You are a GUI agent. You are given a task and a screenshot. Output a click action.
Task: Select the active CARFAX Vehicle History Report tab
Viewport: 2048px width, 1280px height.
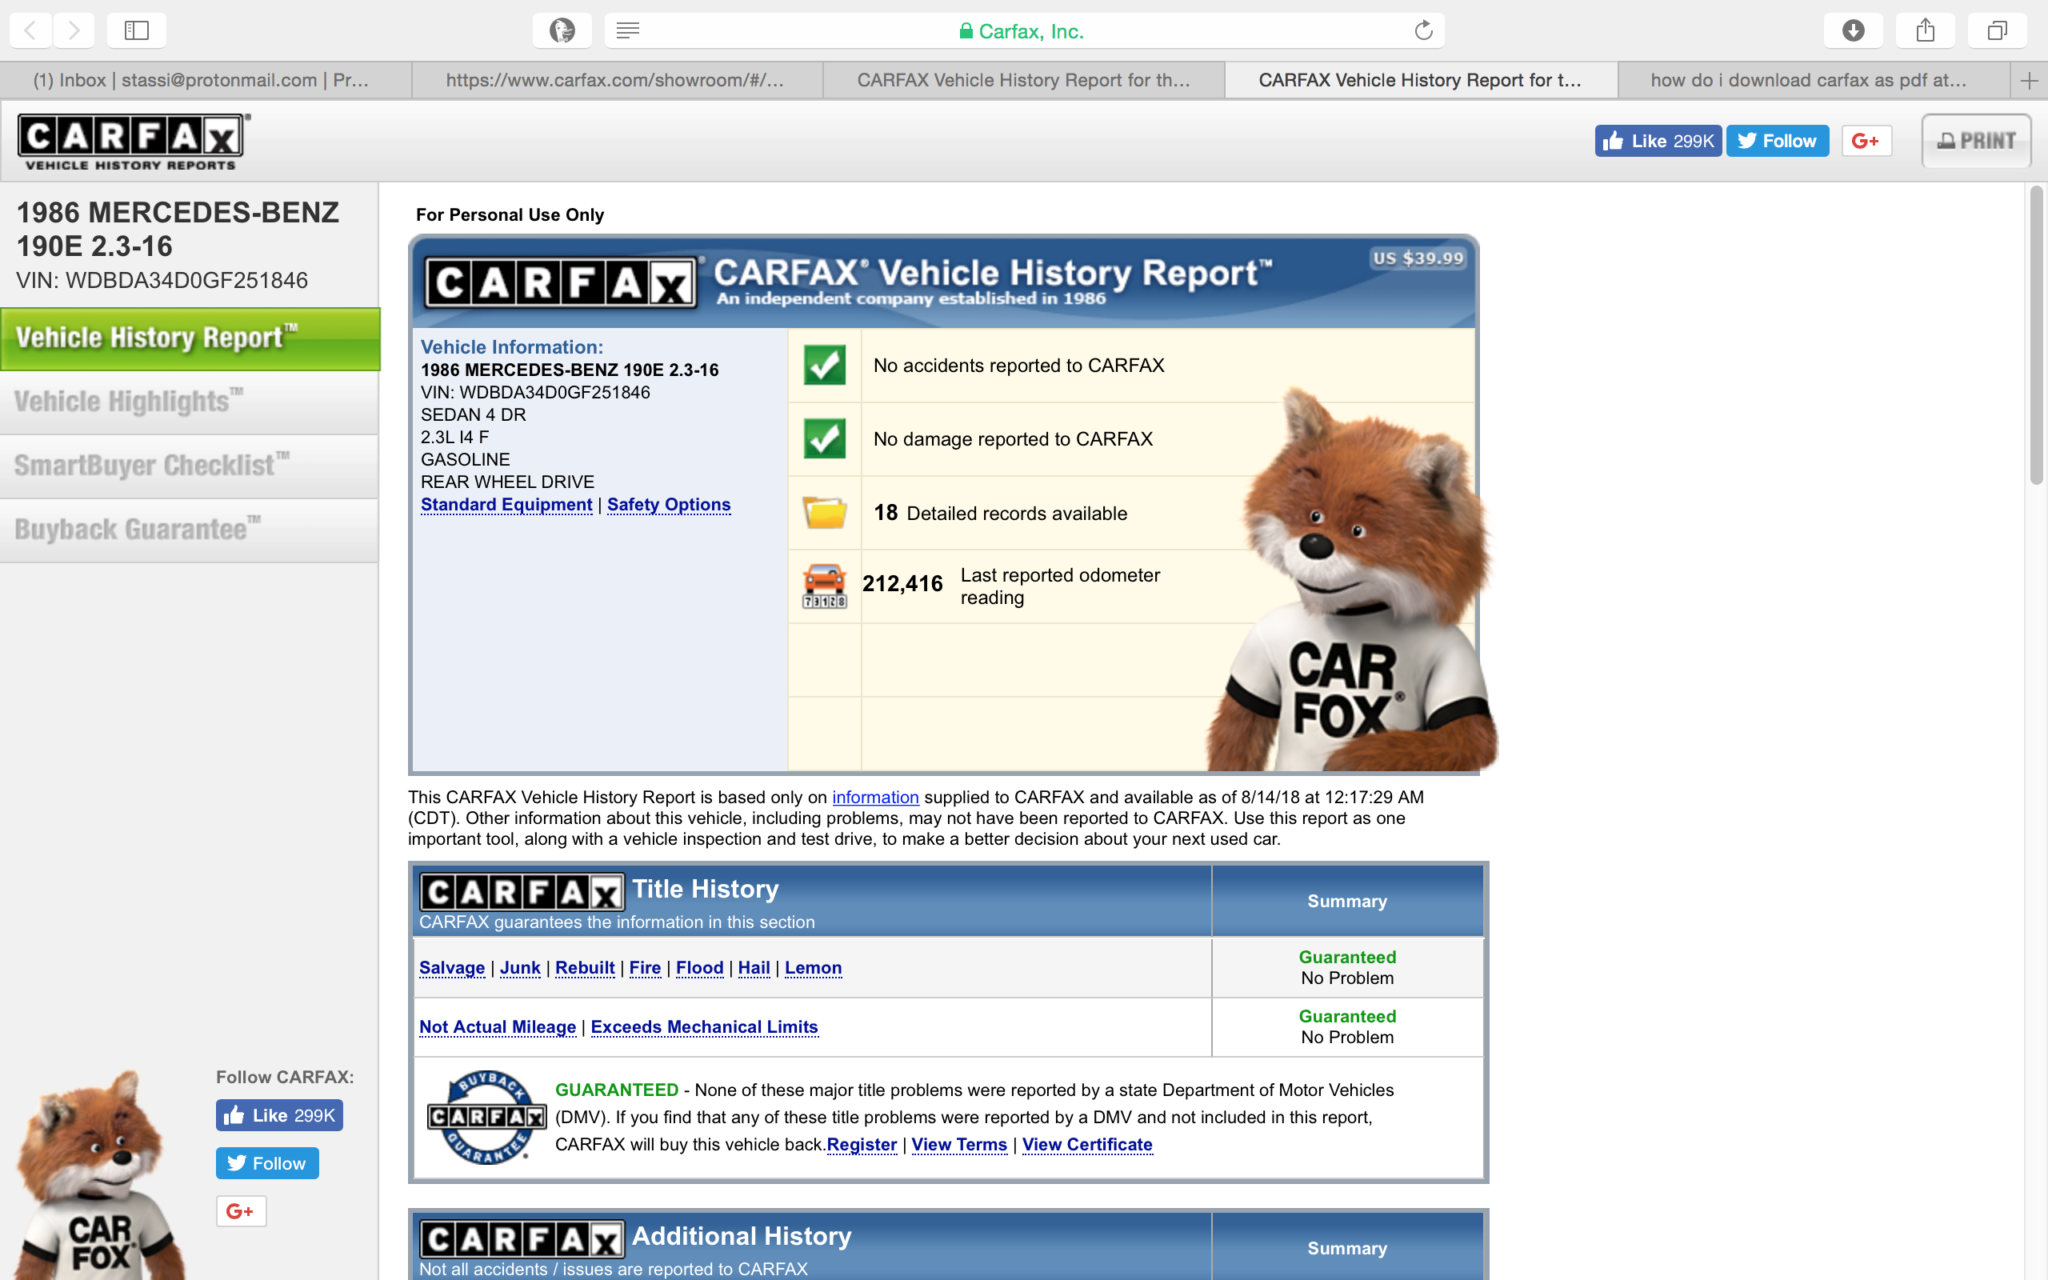pos(1420,80)
